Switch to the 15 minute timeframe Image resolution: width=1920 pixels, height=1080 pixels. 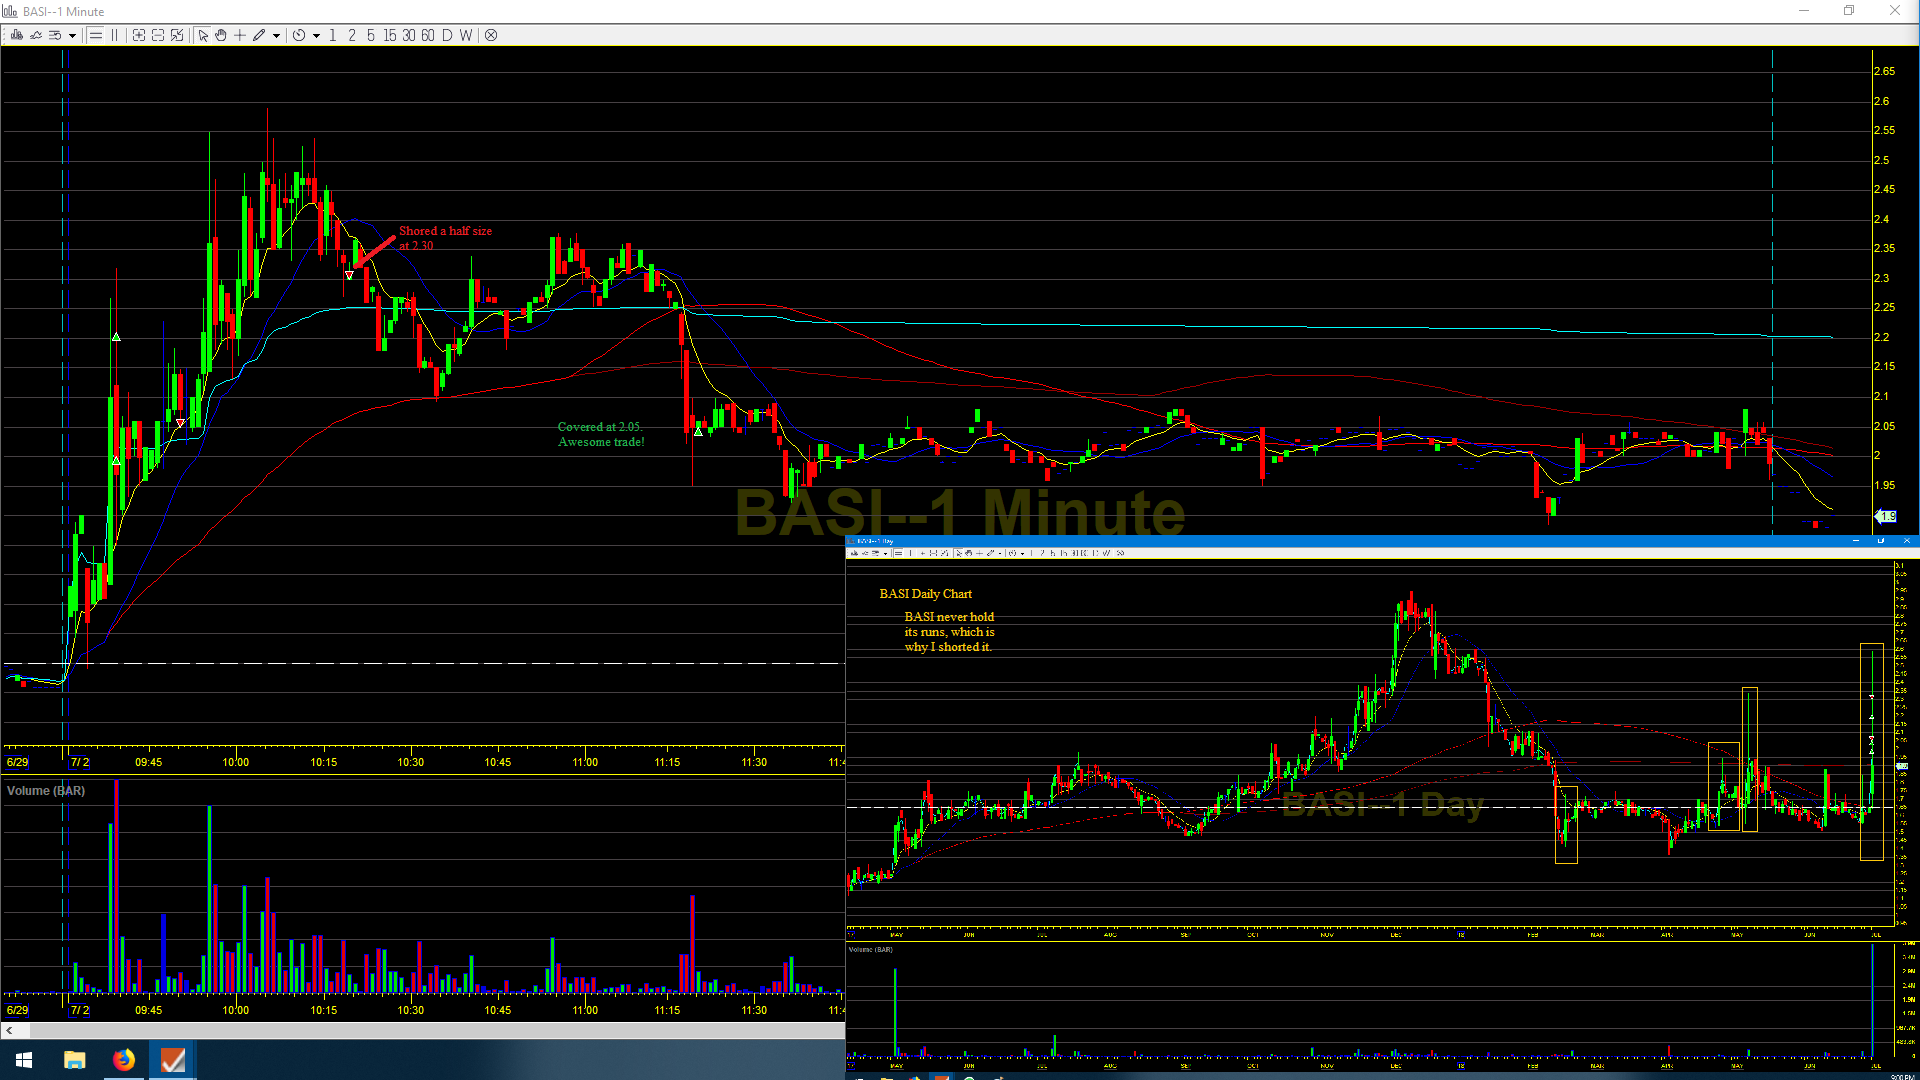(389, 35)
